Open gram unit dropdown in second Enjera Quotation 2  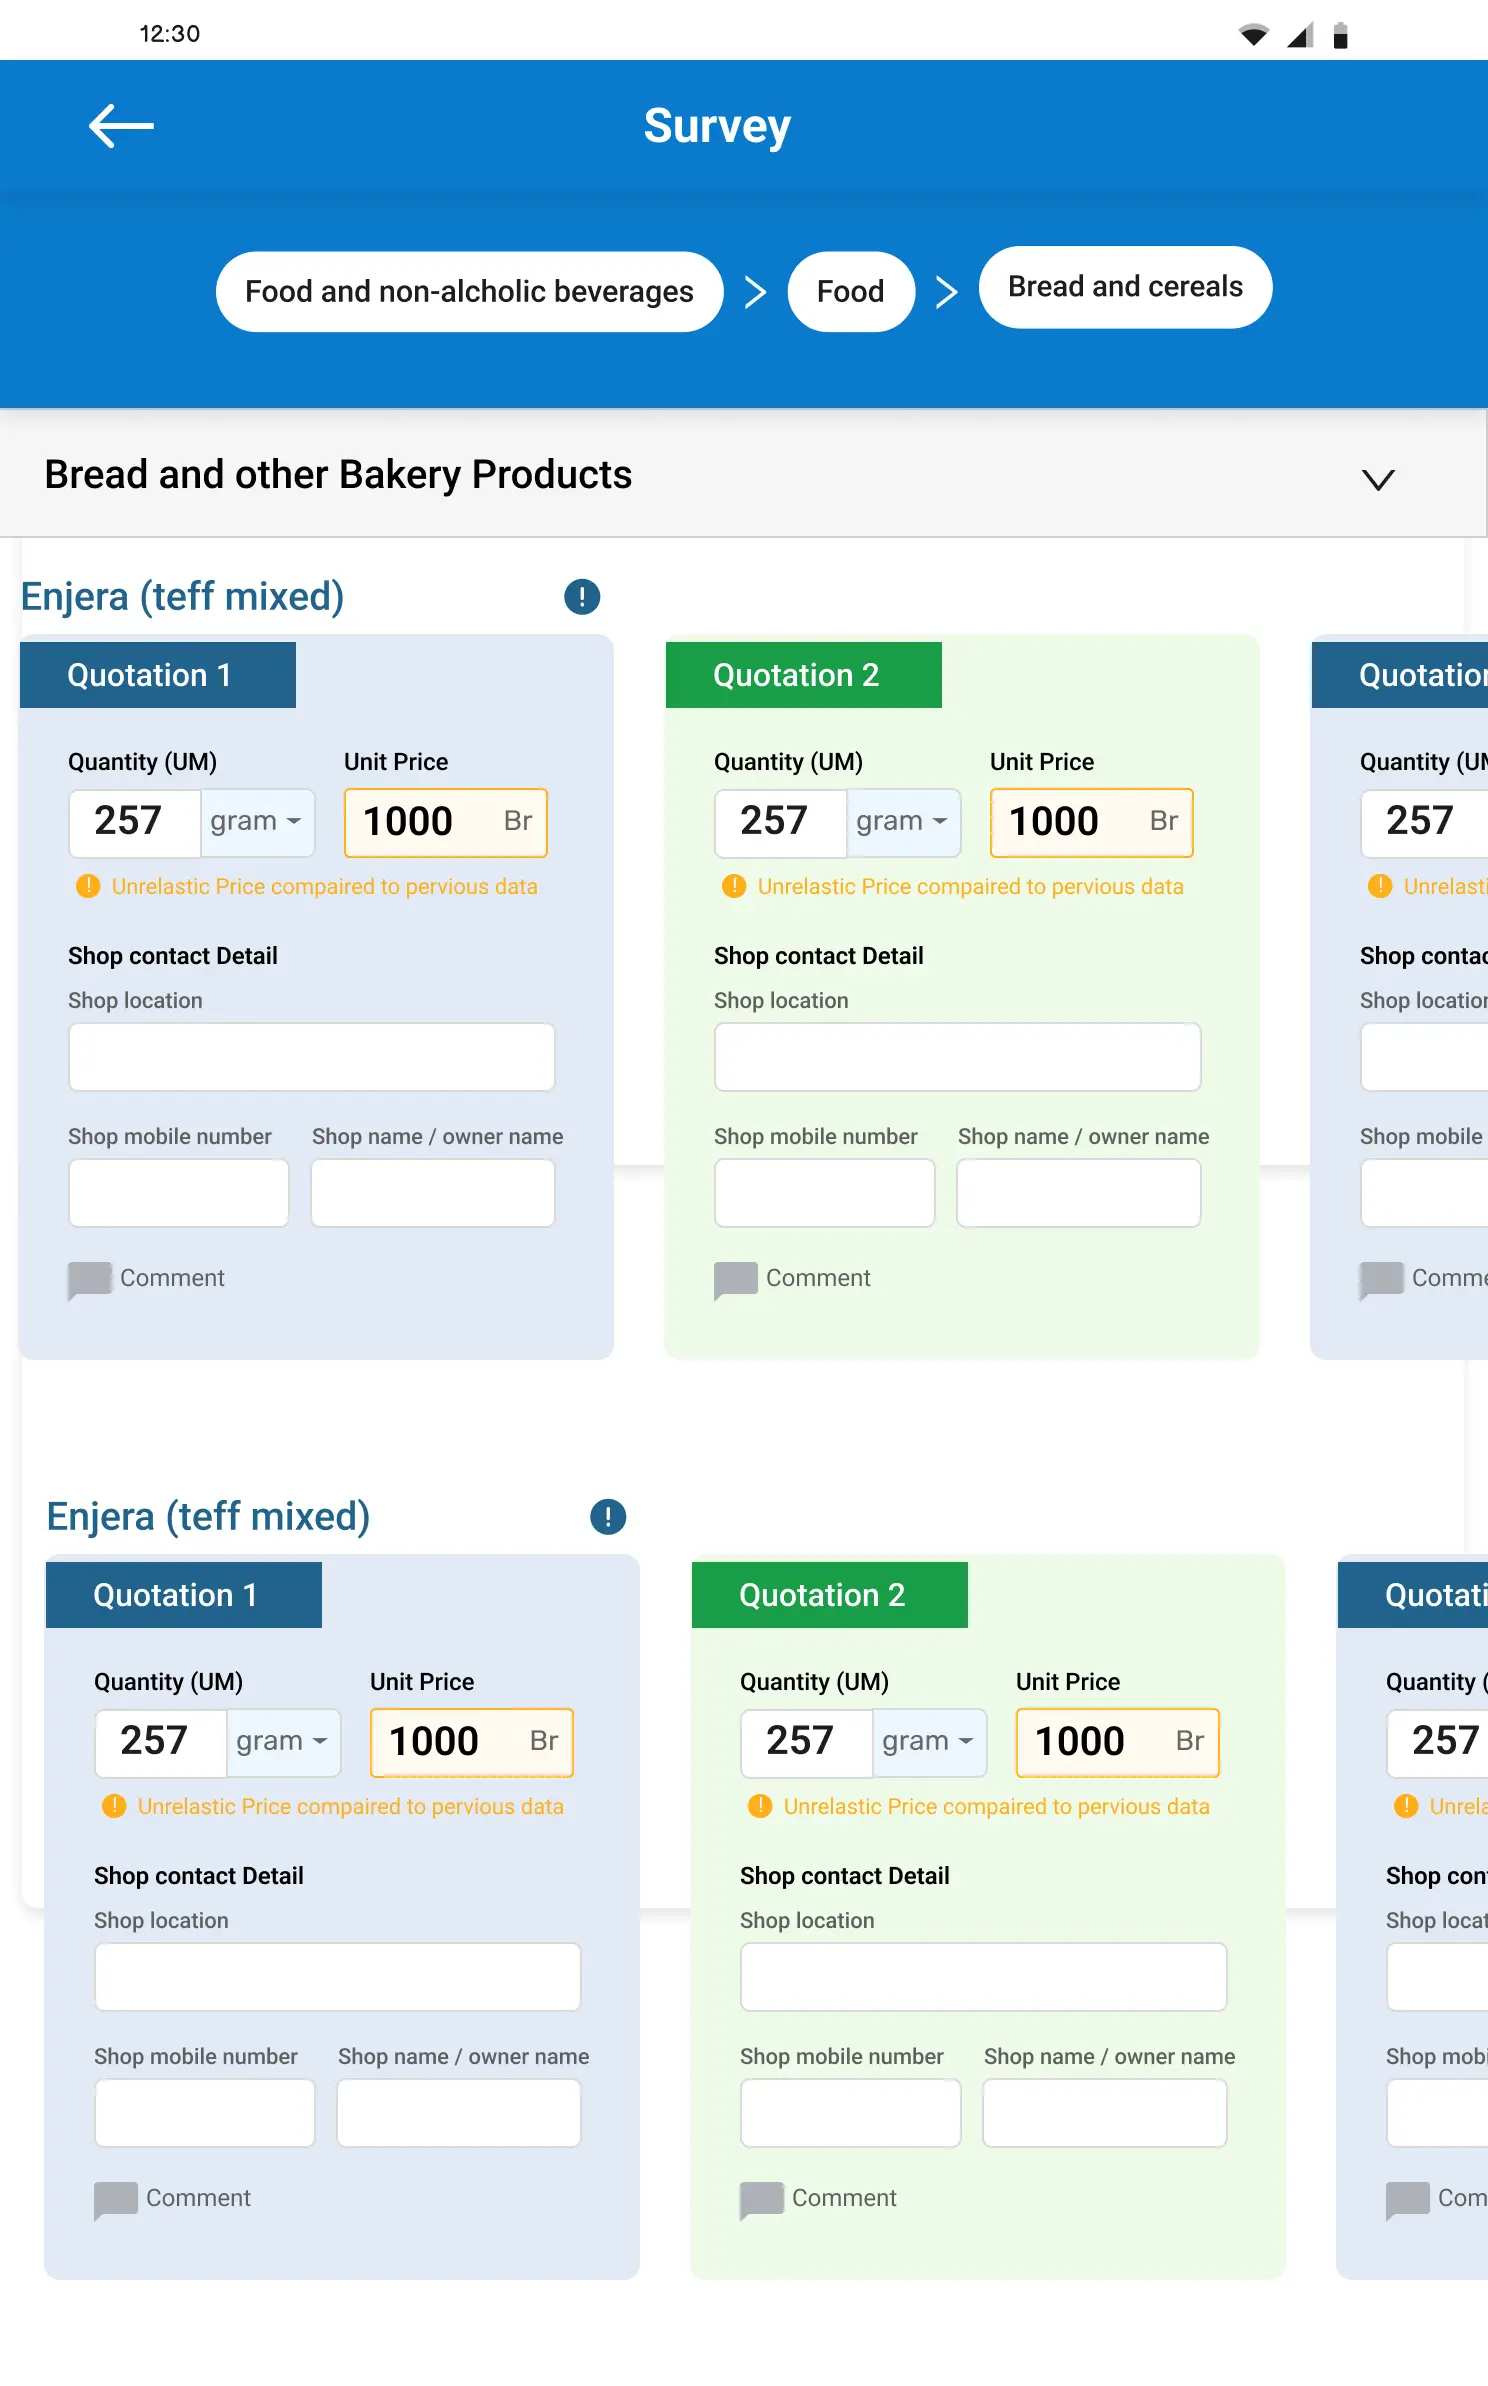coord(930,1742)
